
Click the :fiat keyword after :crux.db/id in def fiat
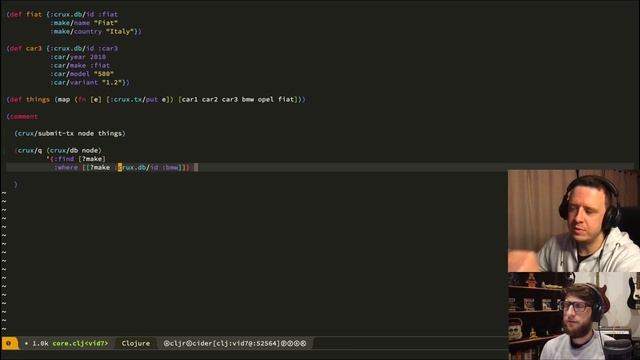point(108,14)
